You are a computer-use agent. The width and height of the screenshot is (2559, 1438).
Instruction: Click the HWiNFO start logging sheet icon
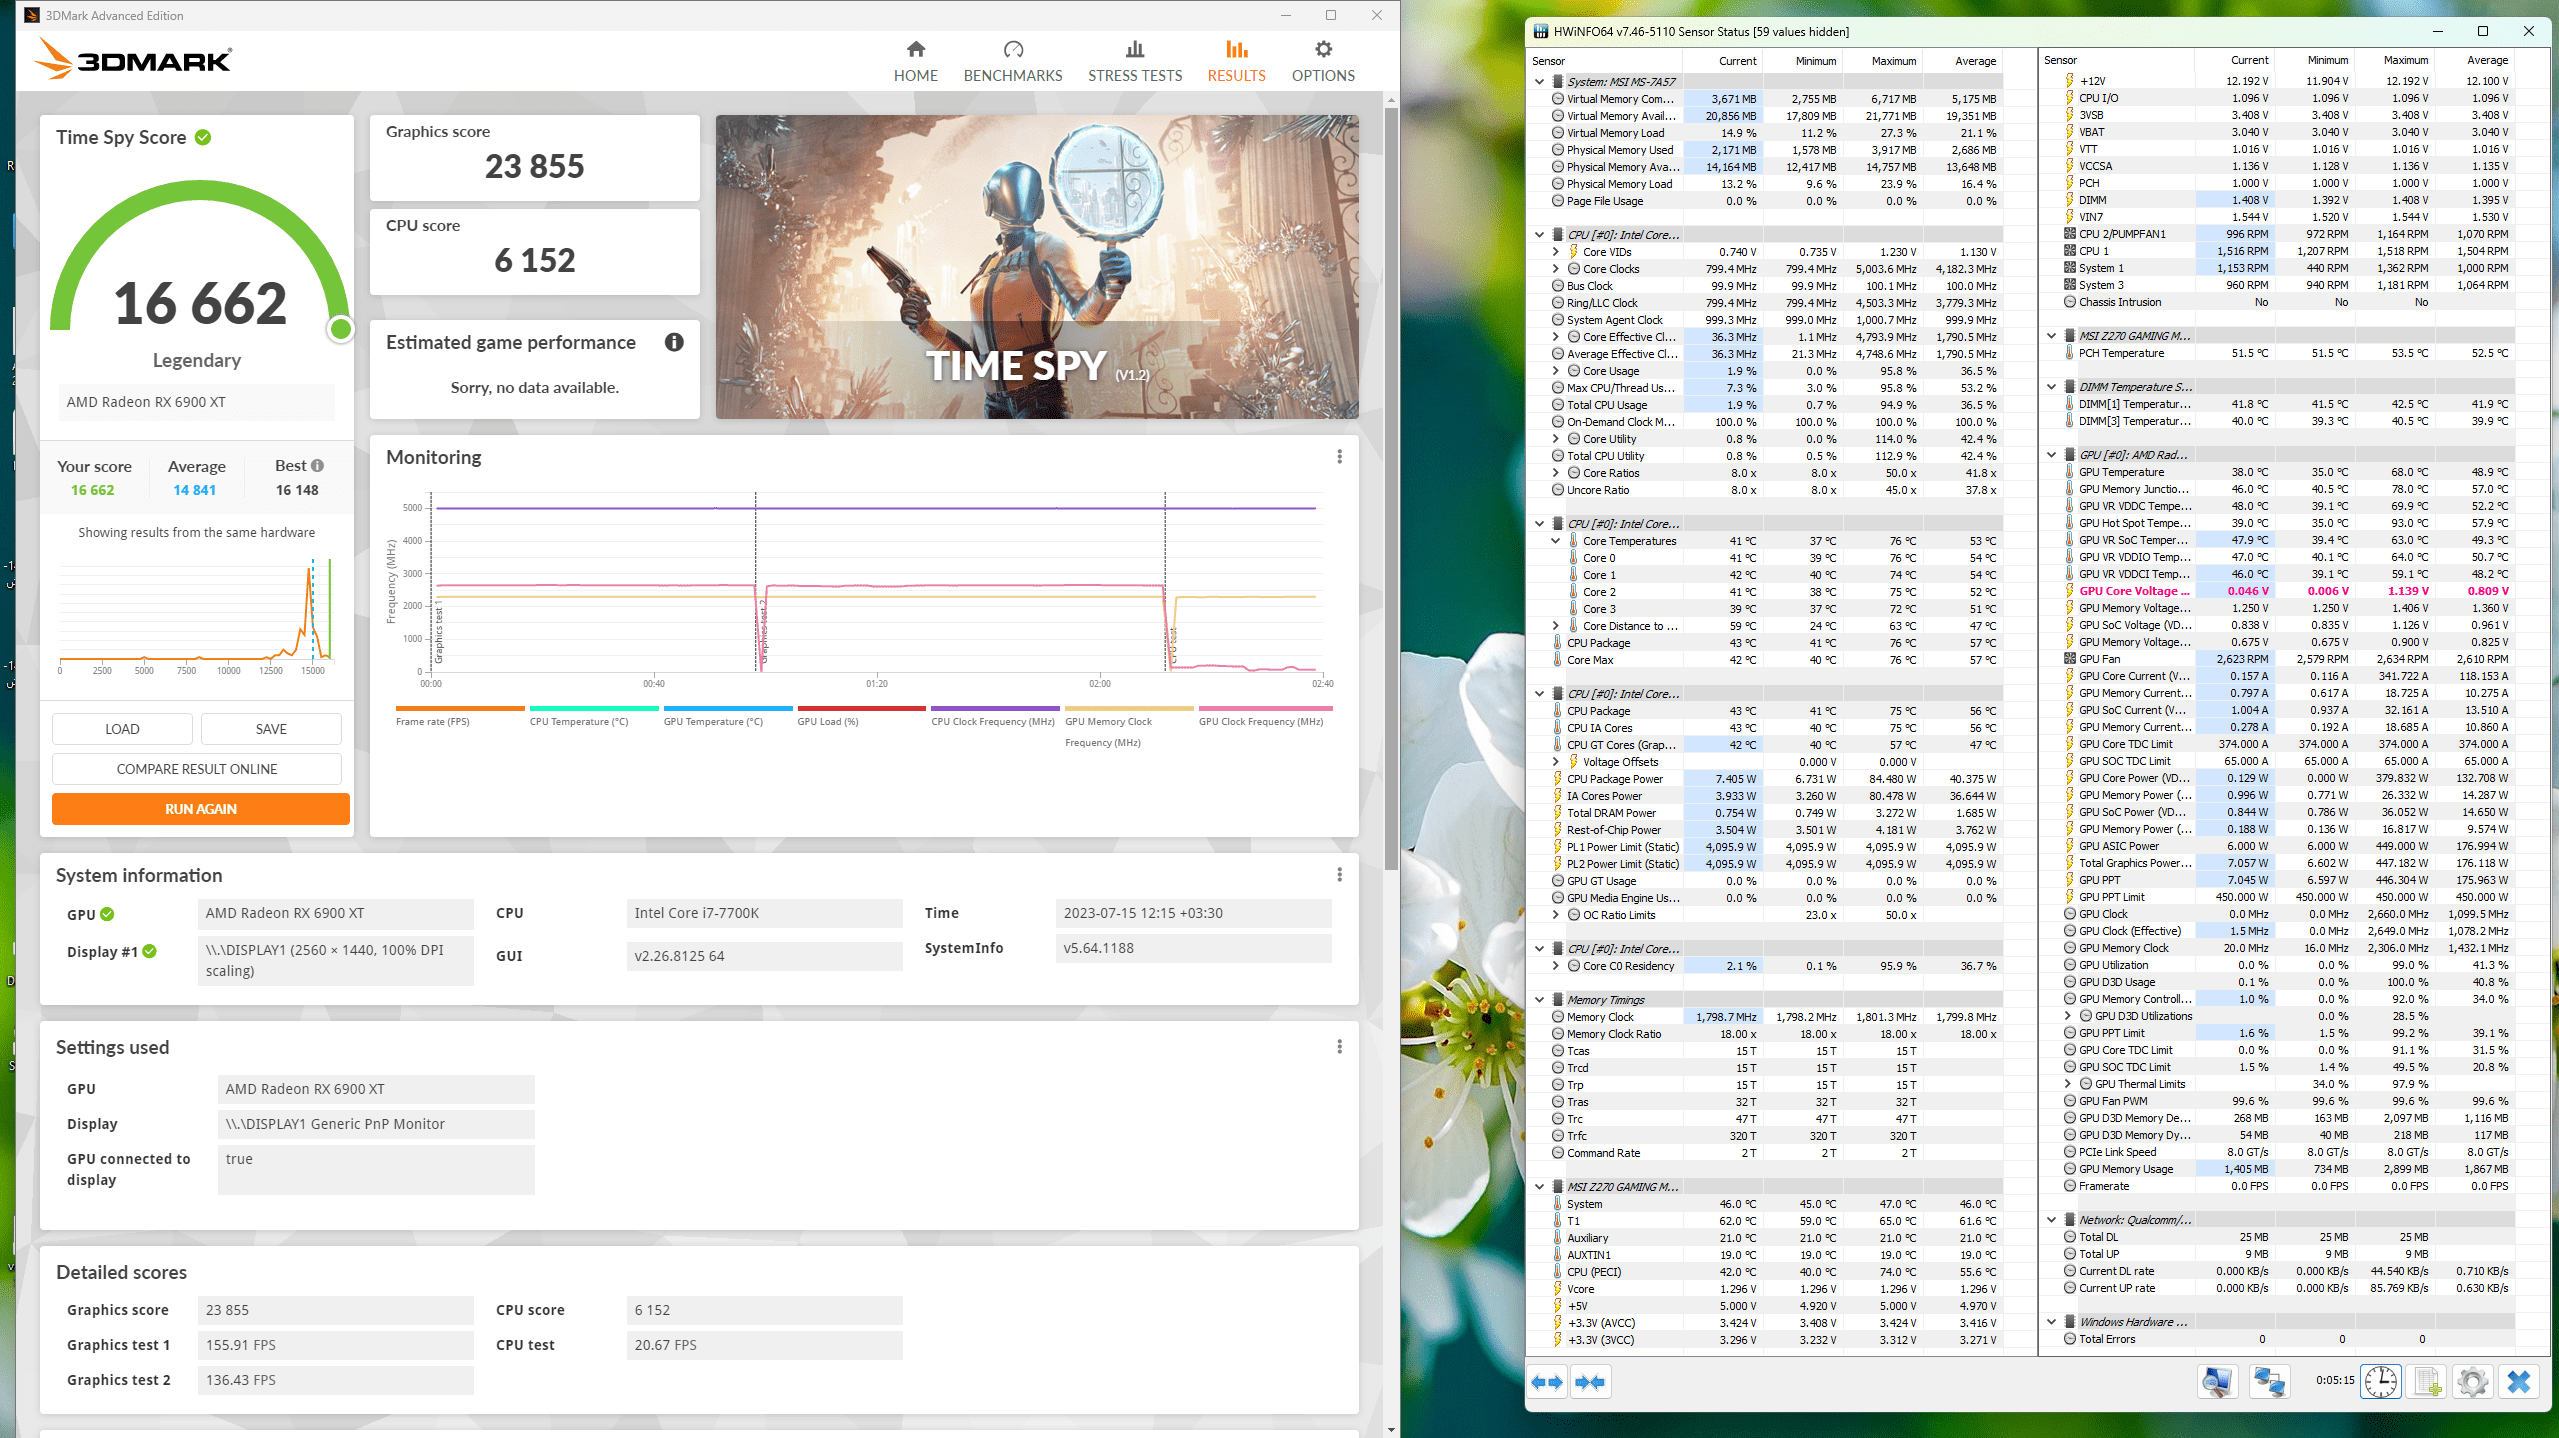(x=2427, y=1382)
